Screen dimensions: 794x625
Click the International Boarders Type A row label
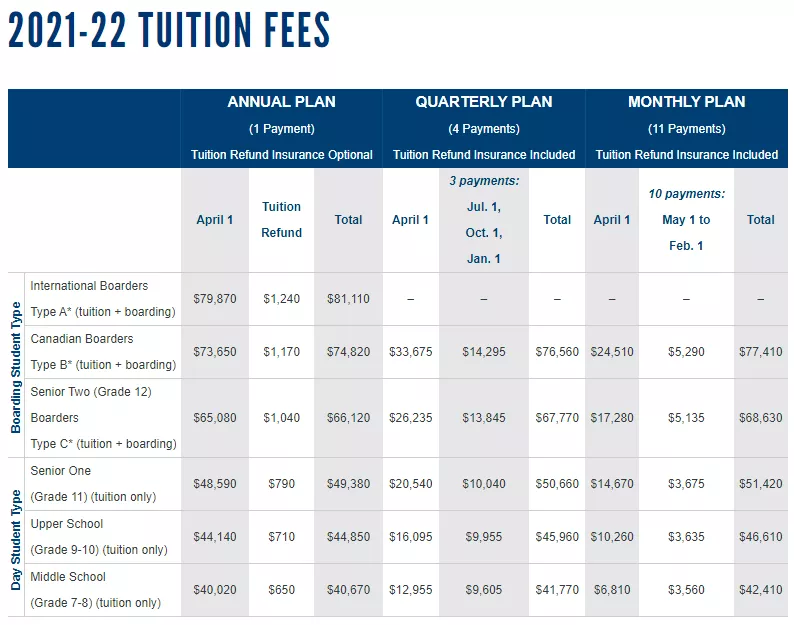(x=103, y=299)
